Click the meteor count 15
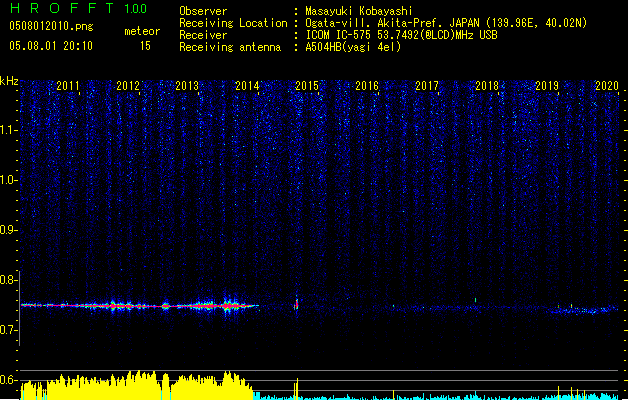 click(x=145, y=46)
